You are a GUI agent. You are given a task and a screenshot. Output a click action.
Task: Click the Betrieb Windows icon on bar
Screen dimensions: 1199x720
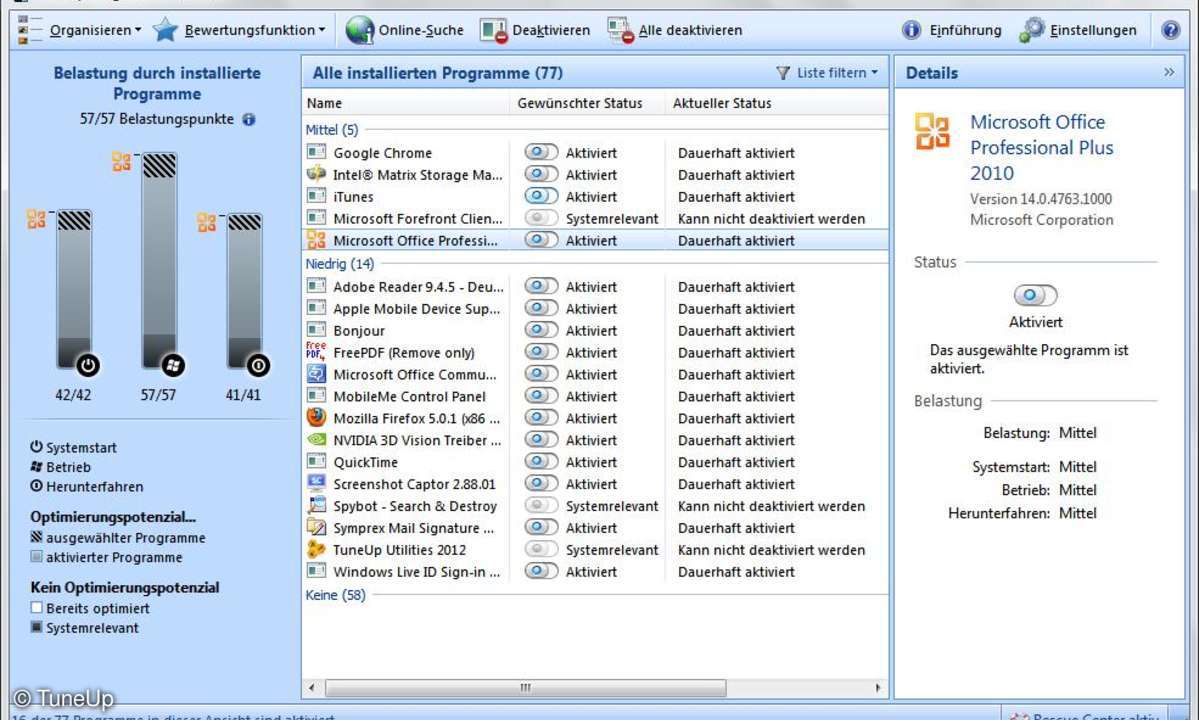[x=173, y=365]
